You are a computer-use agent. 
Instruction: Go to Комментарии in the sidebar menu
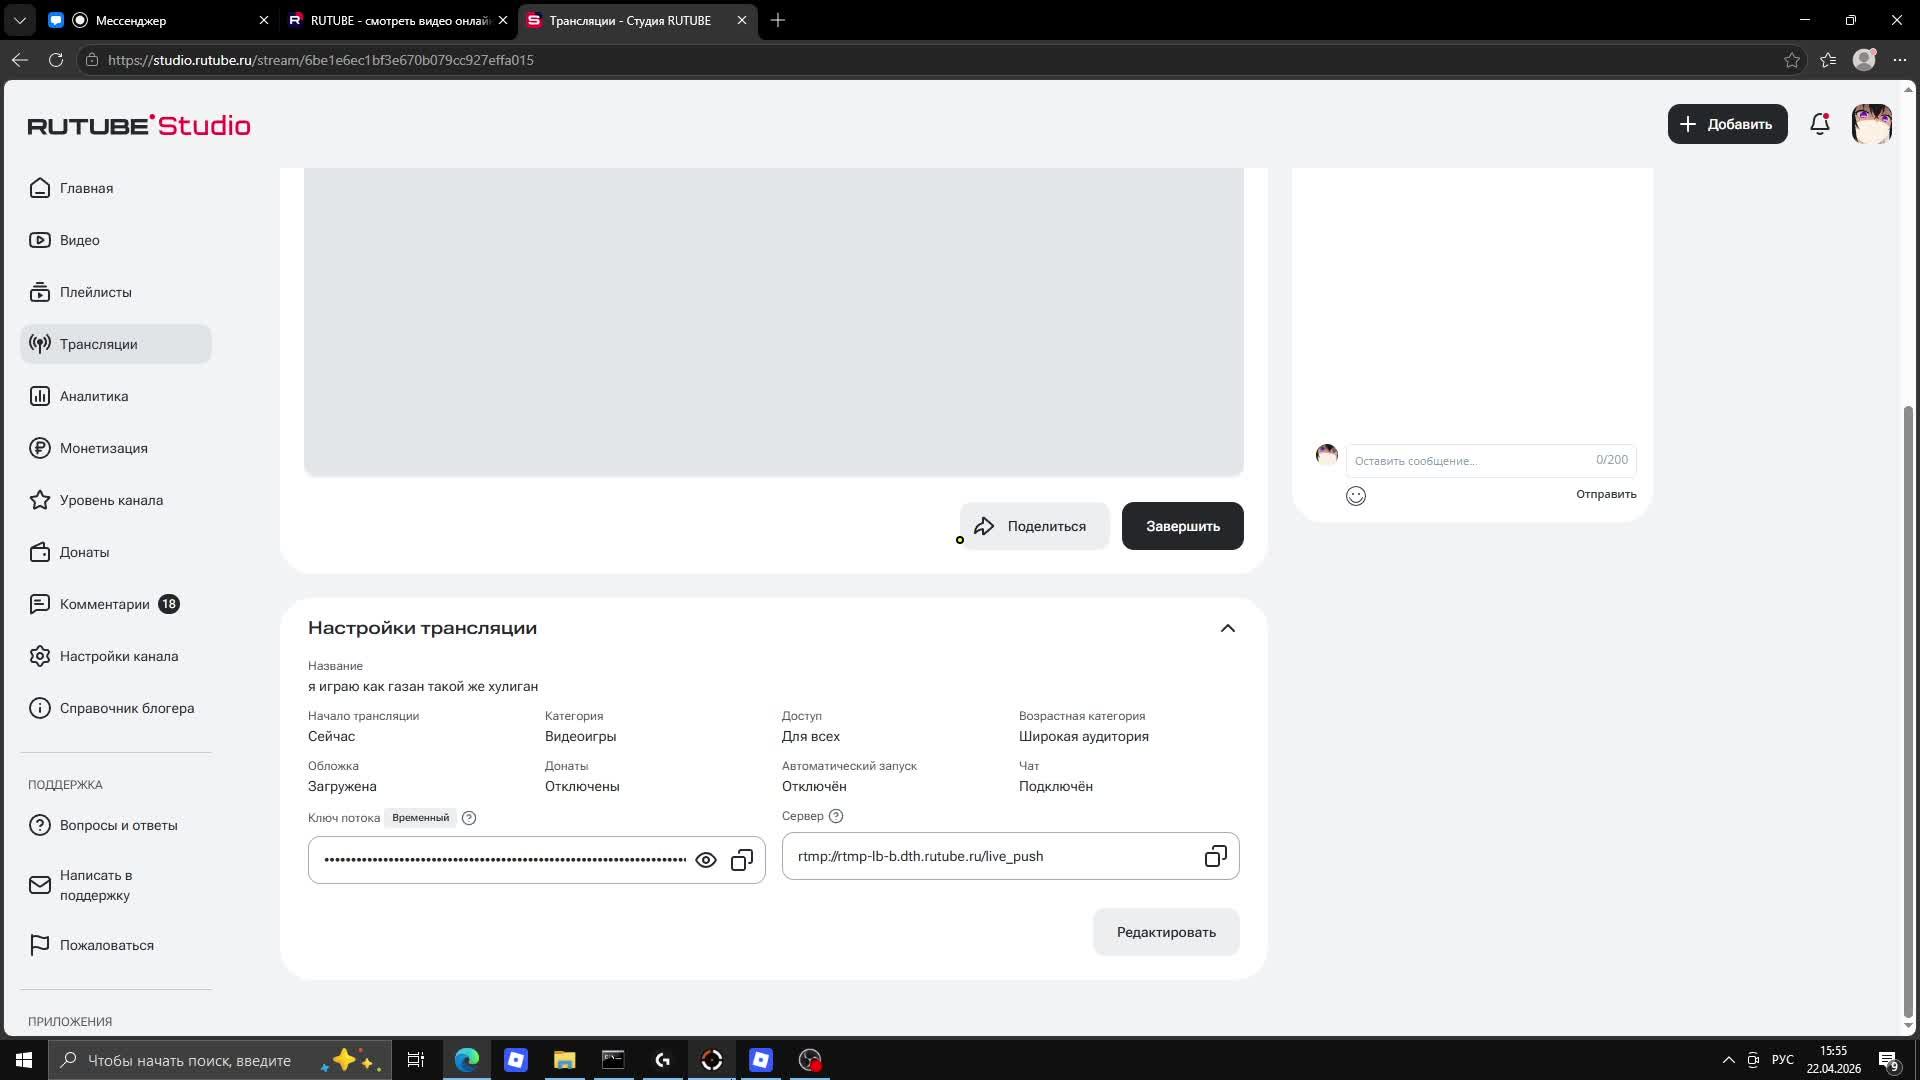[x=104, y=604]
